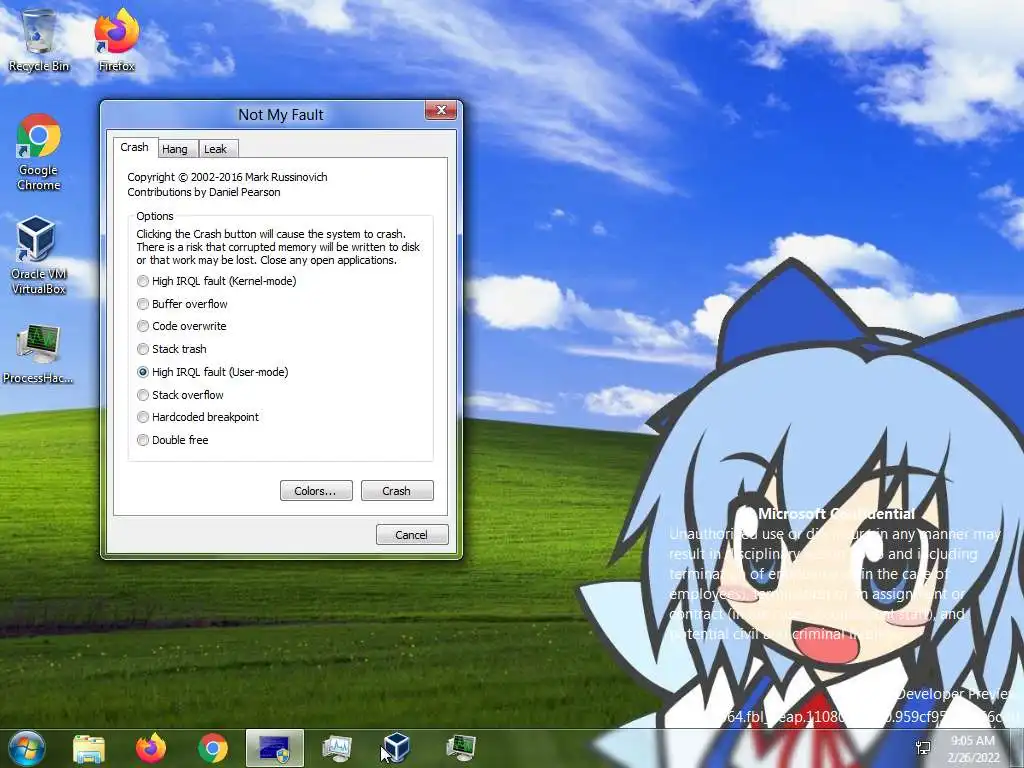Launch Firefox from the taskbar
The image size is (1024, 768).
151,748
